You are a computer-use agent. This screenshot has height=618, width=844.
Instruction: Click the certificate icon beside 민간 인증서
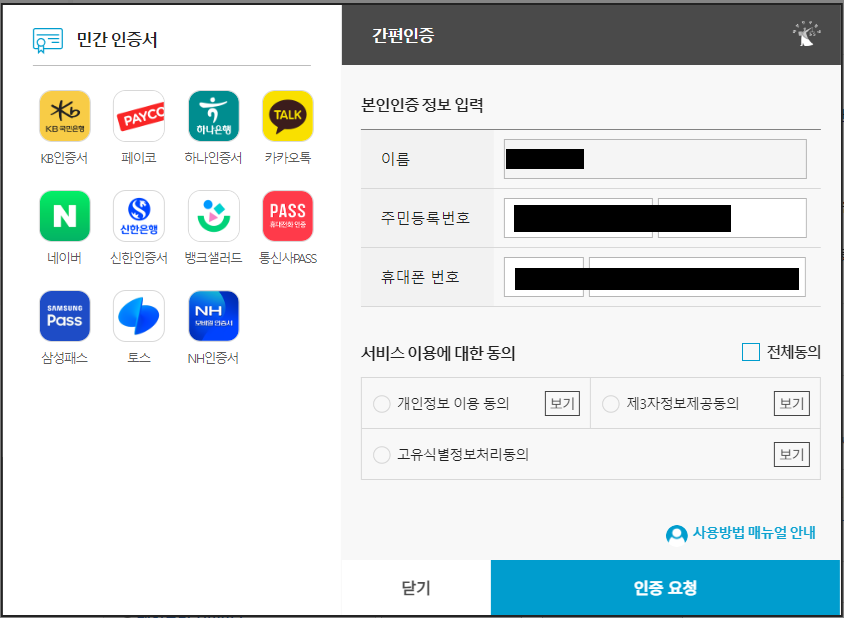click(48, 40)
